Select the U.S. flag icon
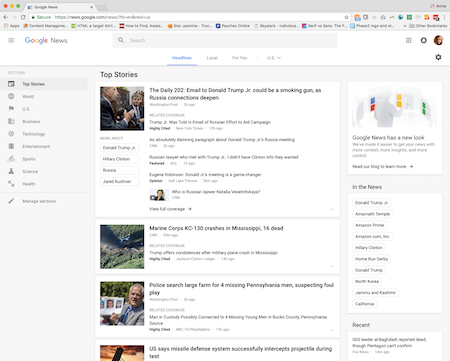The width and height of the screenshot is (450, 361). tap(11, 109)
